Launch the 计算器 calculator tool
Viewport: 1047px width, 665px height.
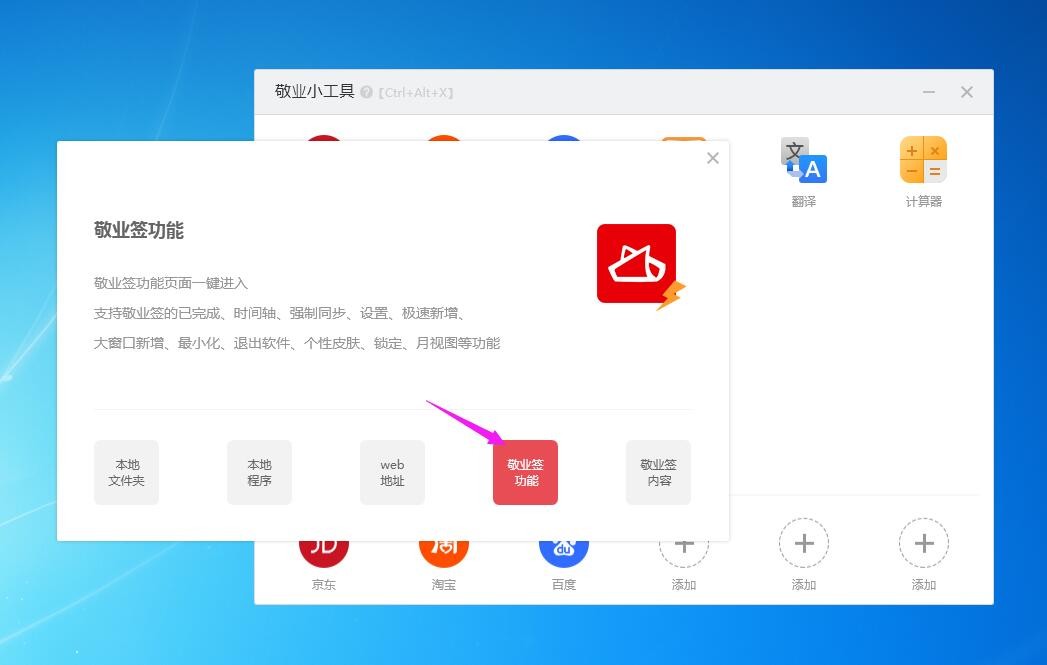point(923,160)
